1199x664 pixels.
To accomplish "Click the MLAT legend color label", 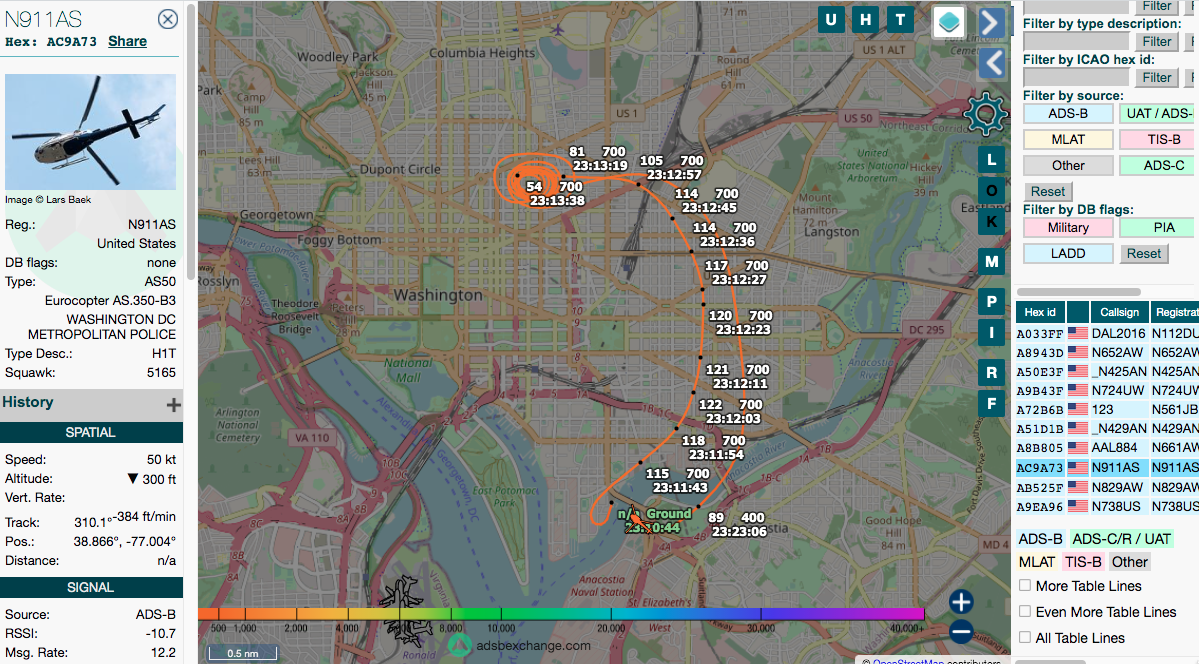I will (x=1037, y=562).
